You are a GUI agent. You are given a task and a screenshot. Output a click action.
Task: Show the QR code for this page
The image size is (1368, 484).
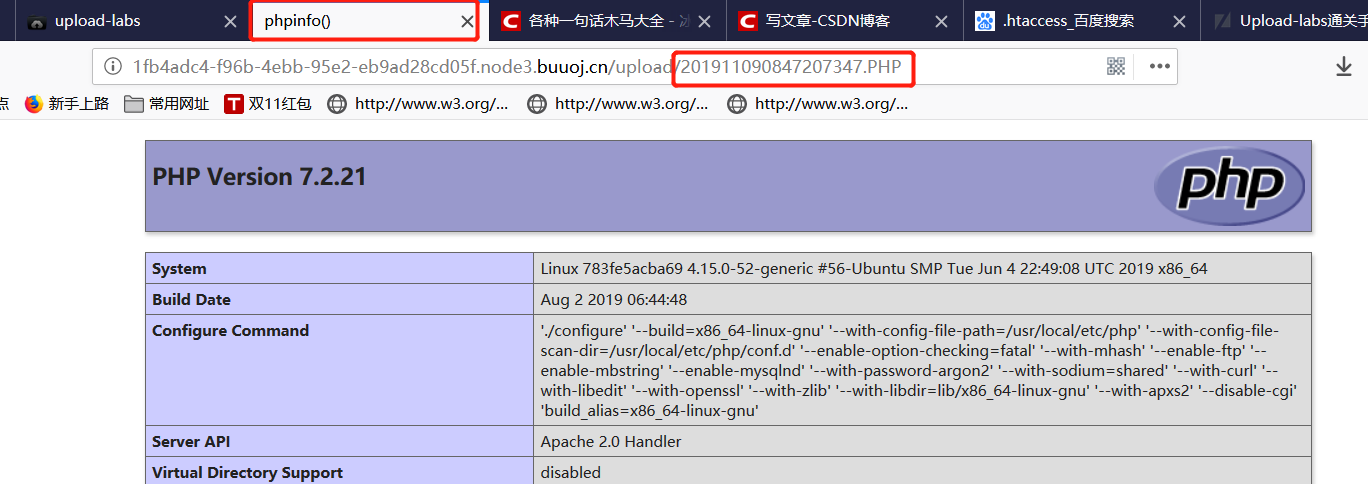pyautogui.click(x=1117, y=67)
